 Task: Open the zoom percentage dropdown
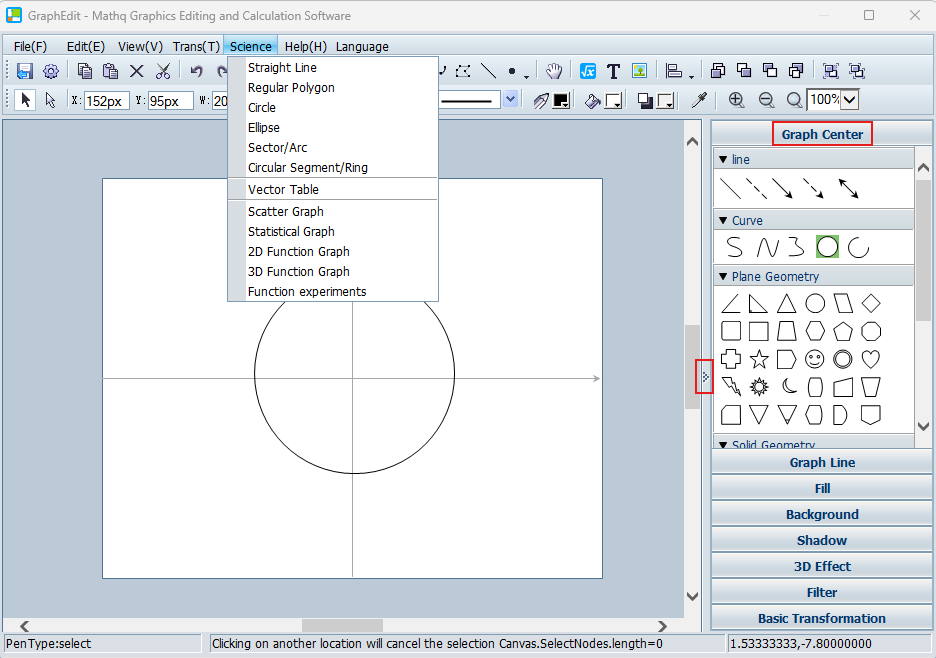pyautogui.click(x=850, y=100)
